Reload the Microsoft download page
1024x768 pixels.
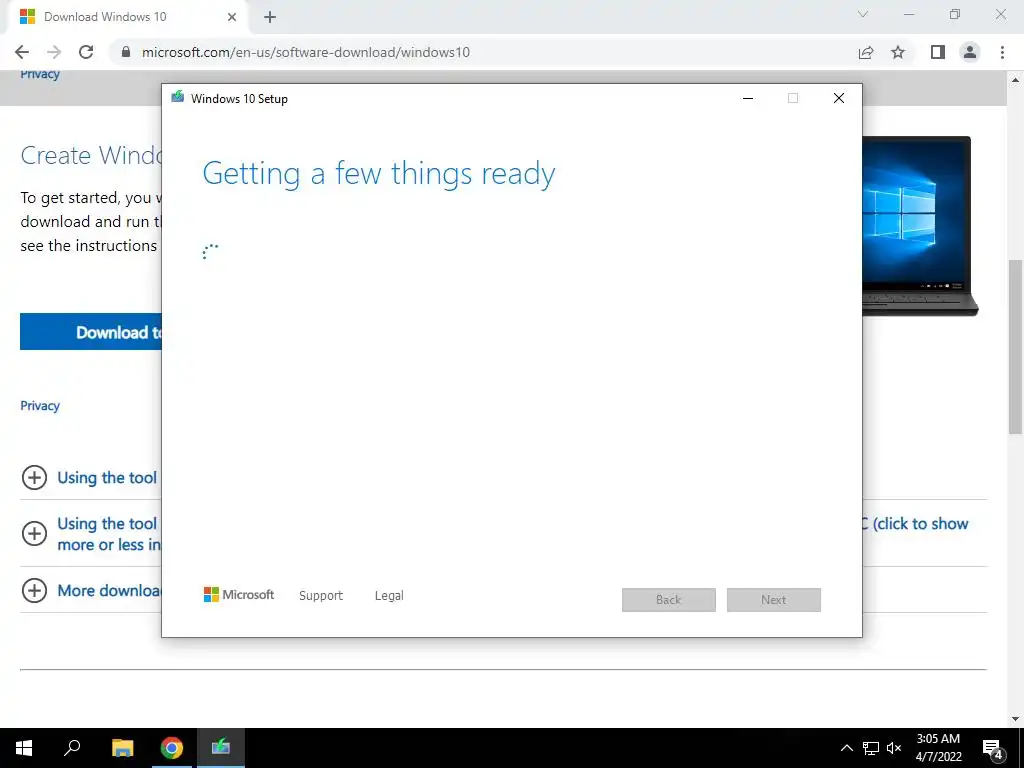[x=86, y=52]
